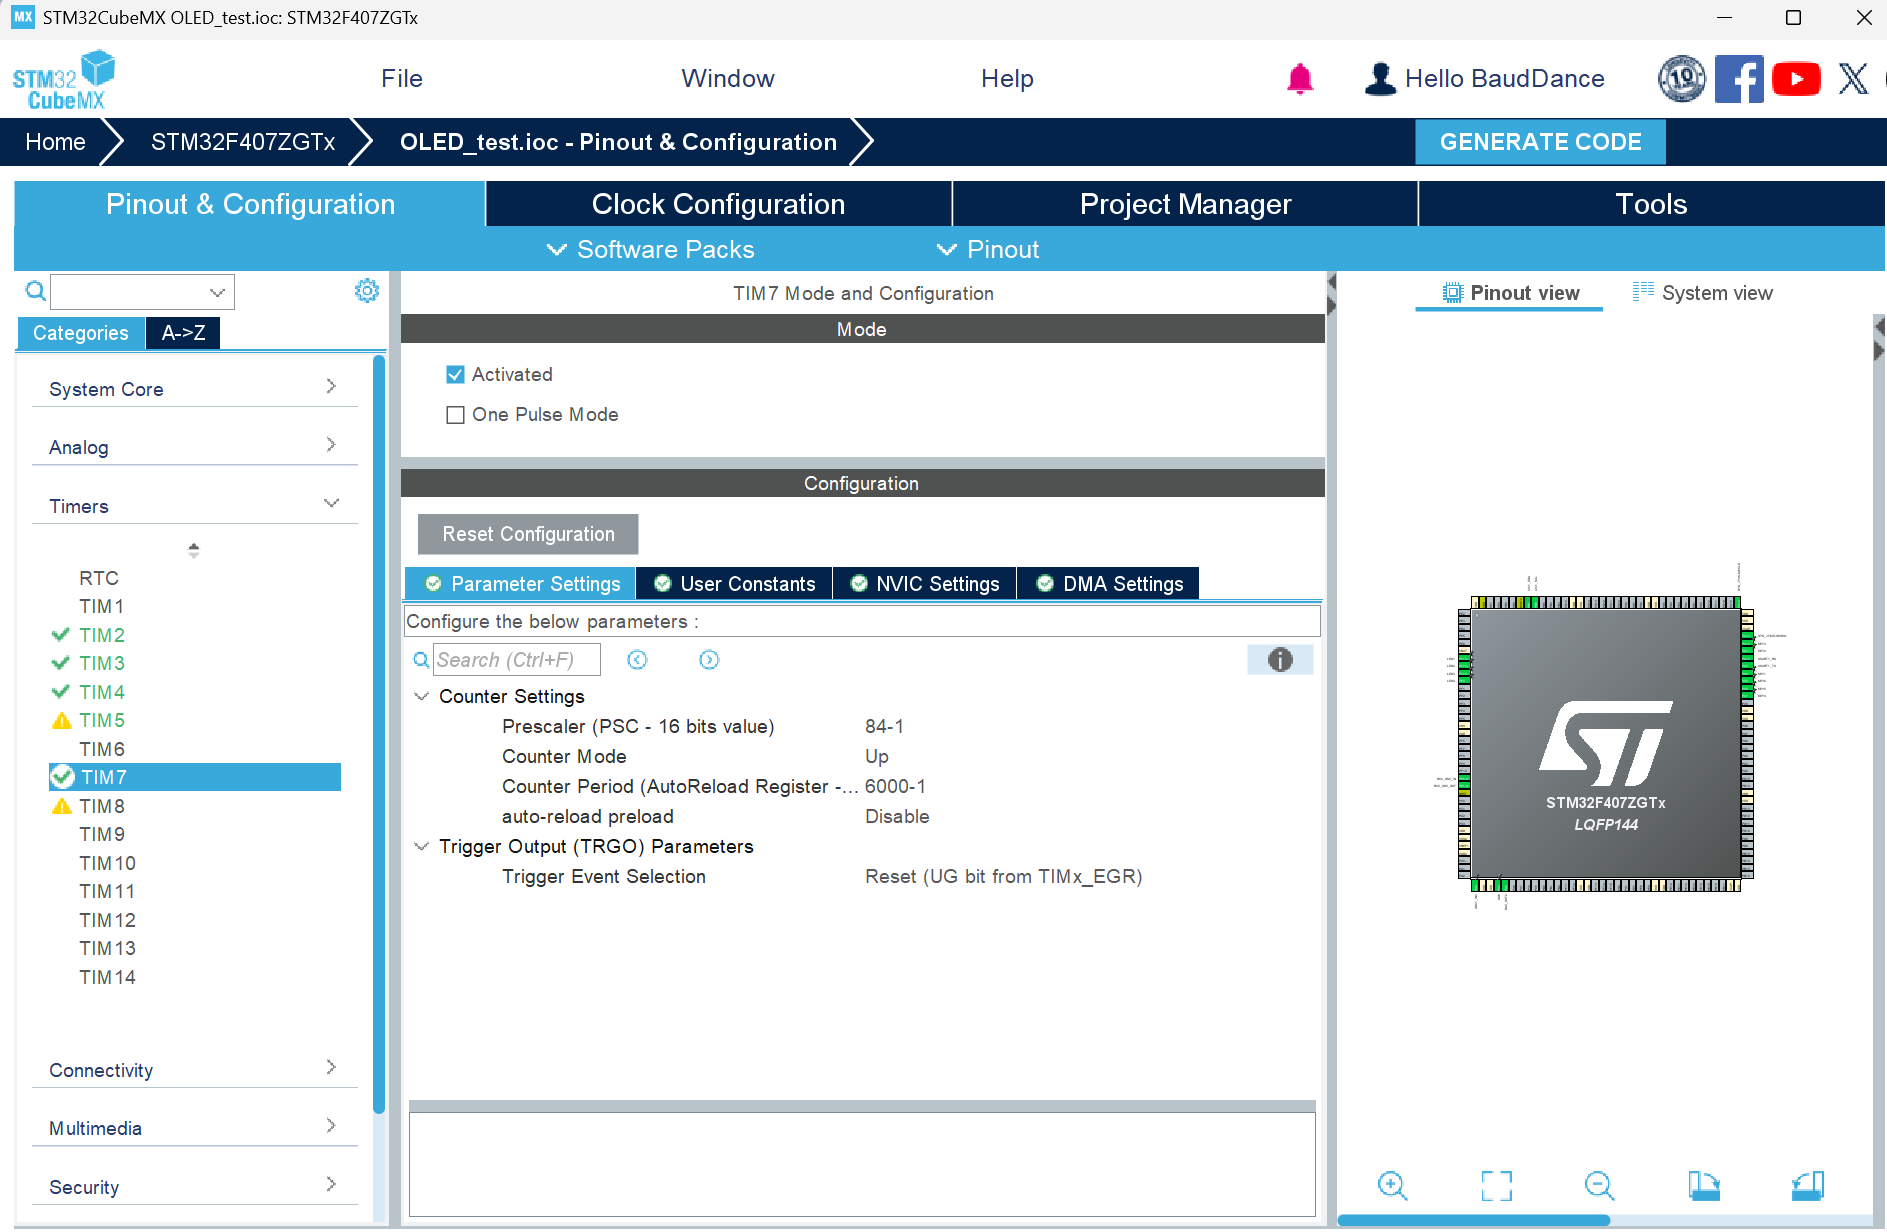Open the Window menu

pyautogui.click(x=728, y=78)
